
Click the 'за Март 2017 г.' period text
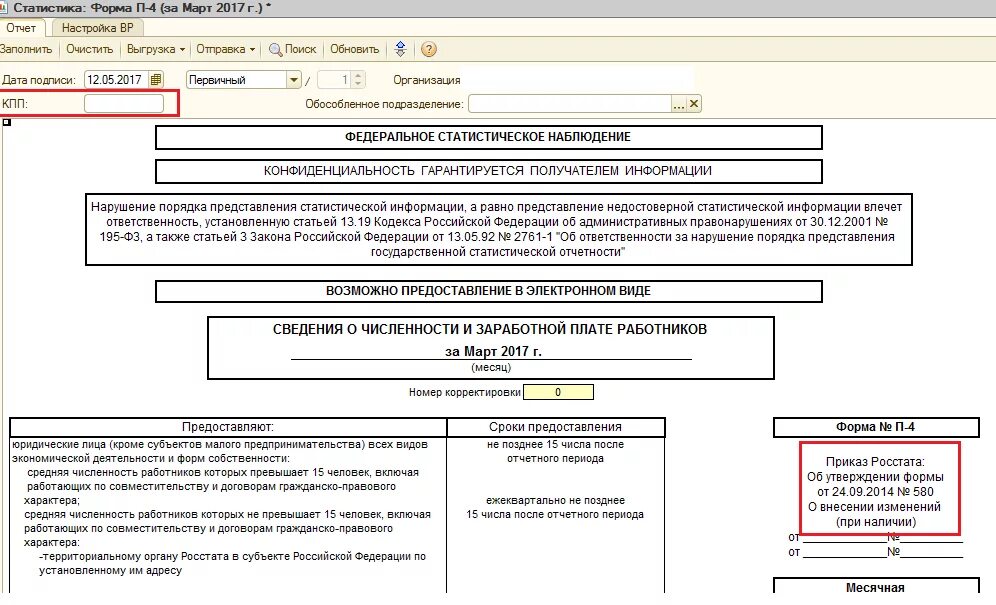coord(493,351)
